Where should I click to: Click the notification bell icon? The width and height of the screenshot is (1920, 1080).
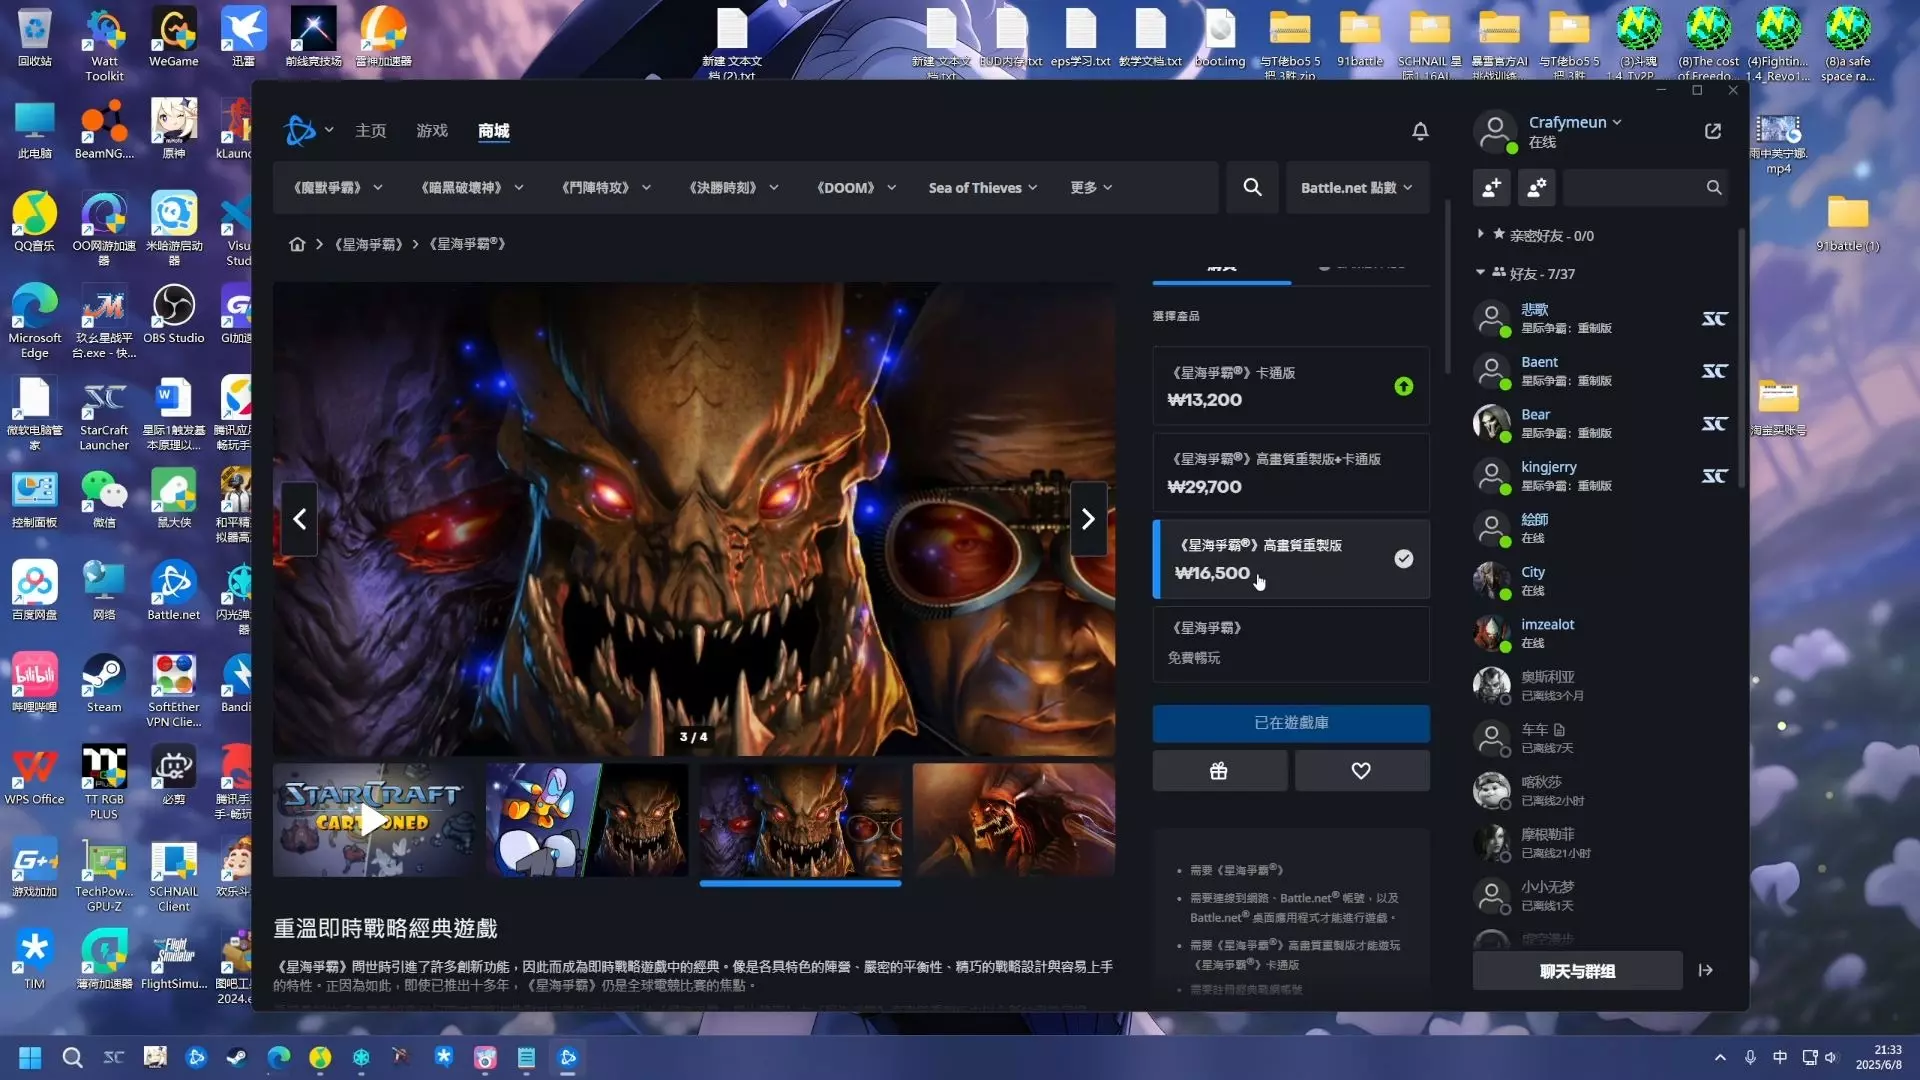1420,131
